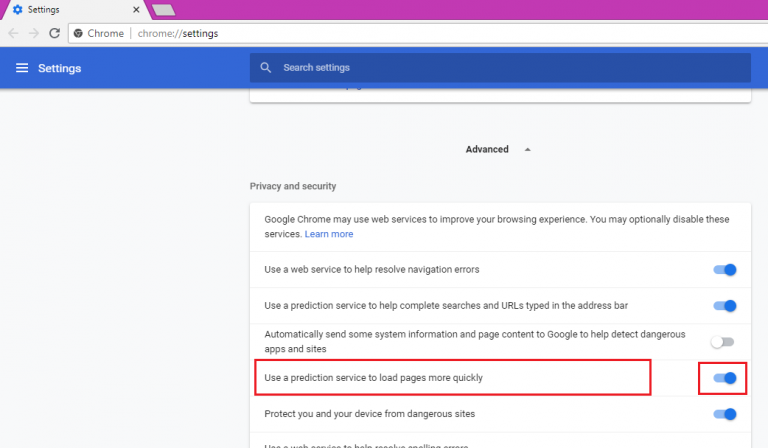The image size is (768, 448).
Task: Toggle protection from dangerous sites
Action: (x=724, y=414)
